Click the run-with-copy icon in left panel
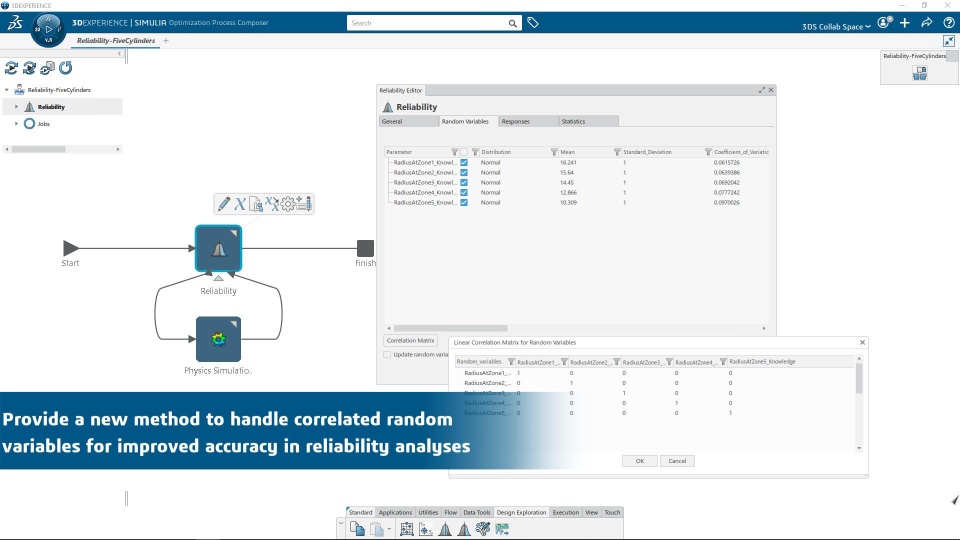Viewport: 960px width, 540px height. (47, 68)
